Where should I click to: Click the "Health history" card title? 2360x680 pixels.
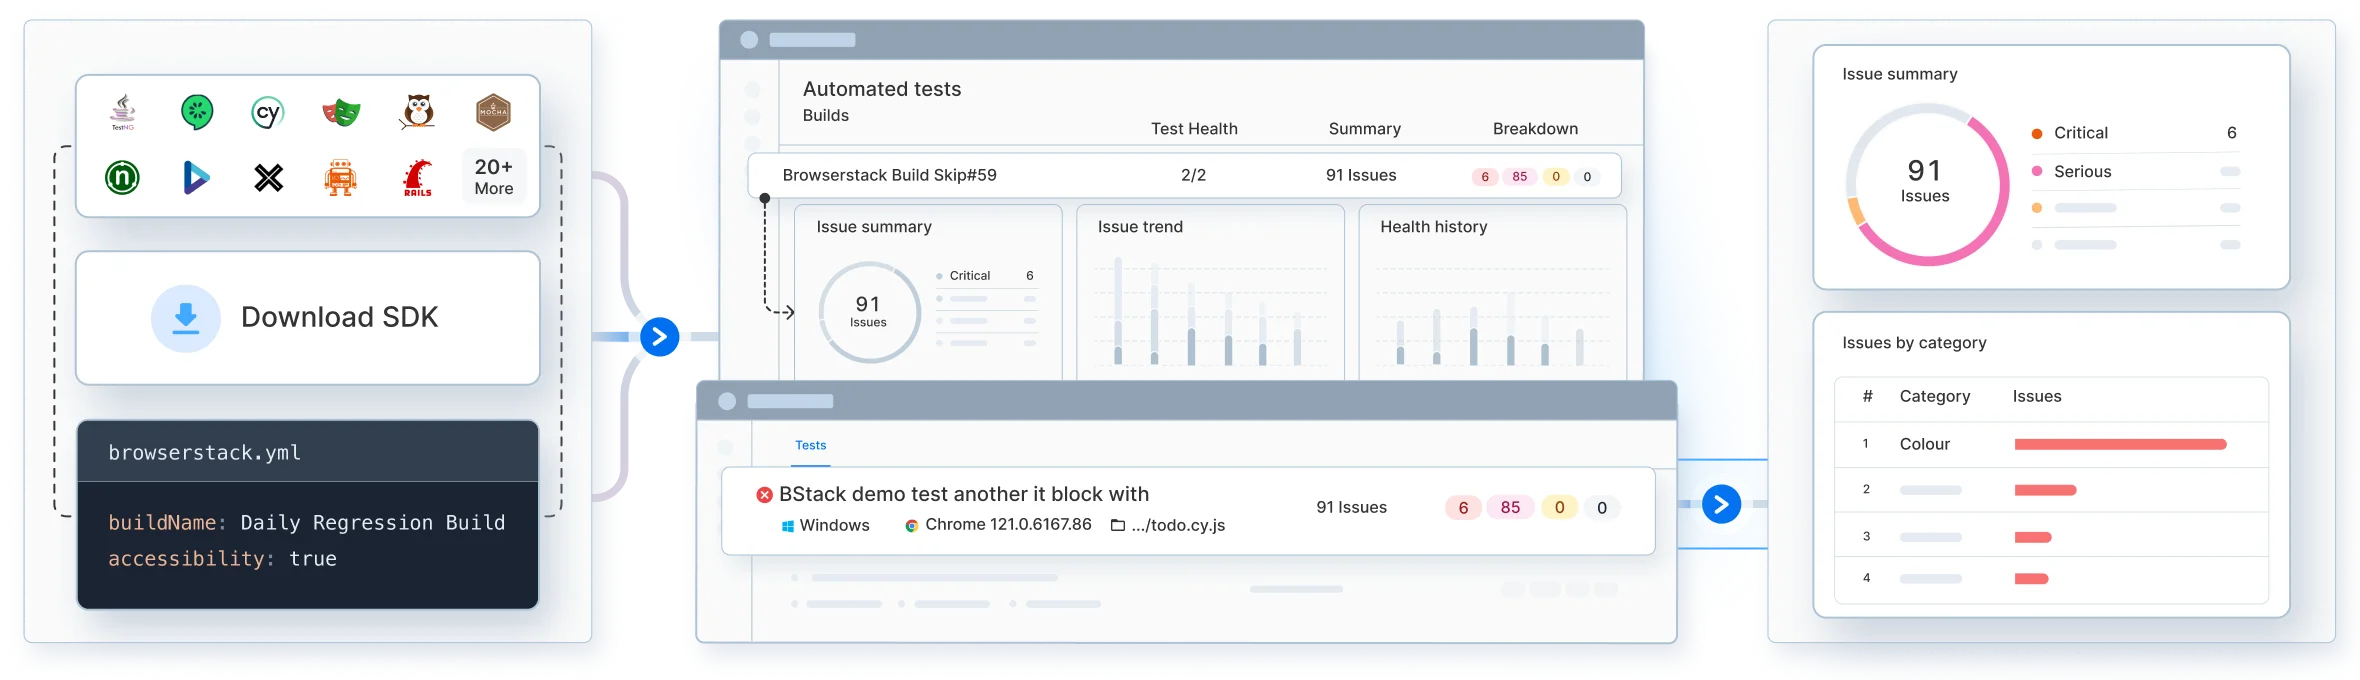(1434, 227)
